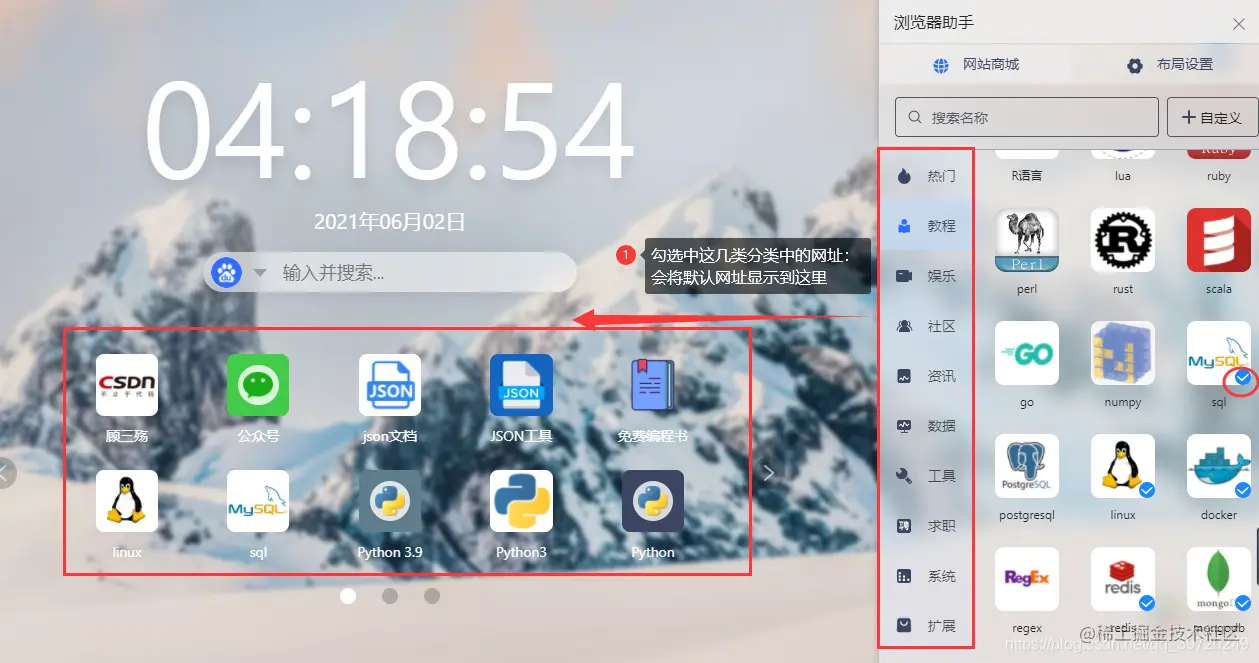The height and width of the screenshot is (663, 1259).
Task: Click the R语言 site icon
Action: 1027,153
